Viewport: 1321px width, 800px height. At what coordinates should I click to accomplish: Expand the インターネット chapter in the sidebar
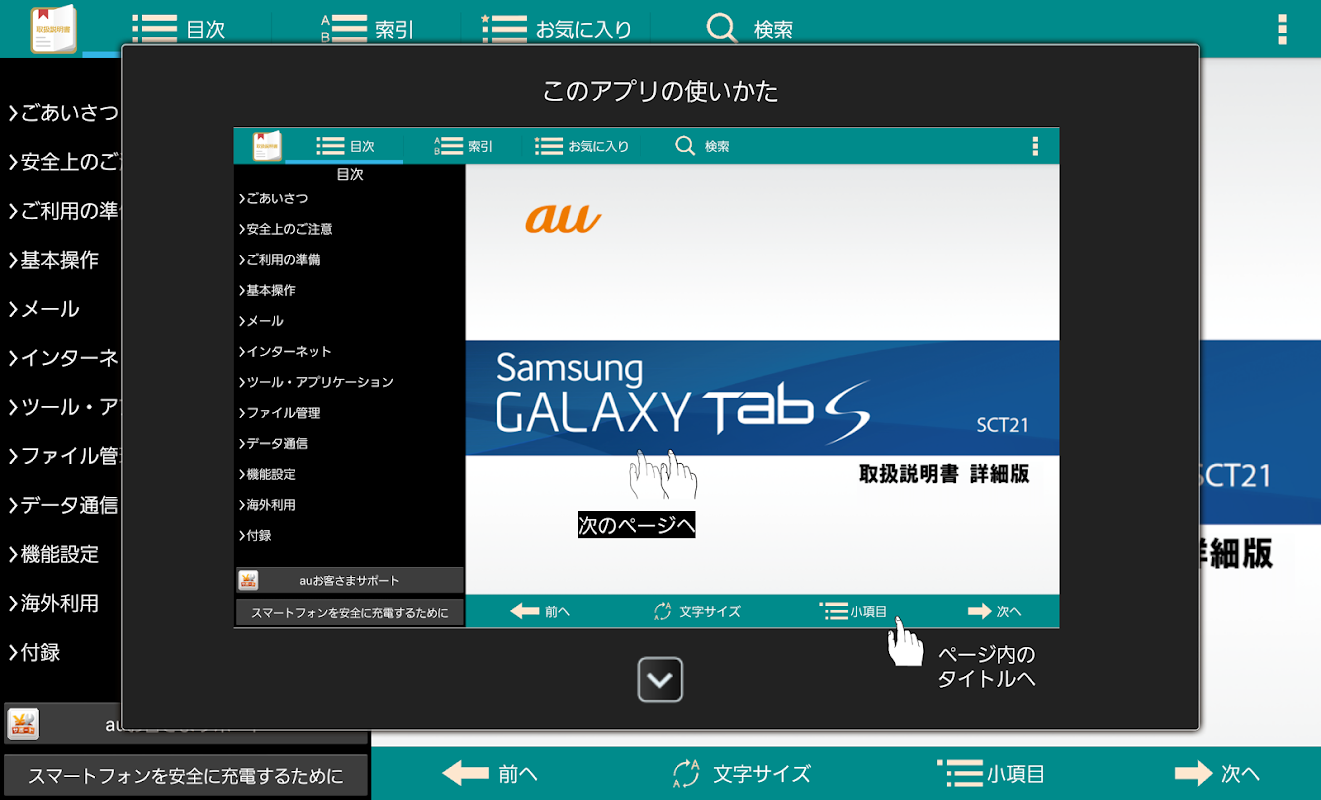pos(62,358)
